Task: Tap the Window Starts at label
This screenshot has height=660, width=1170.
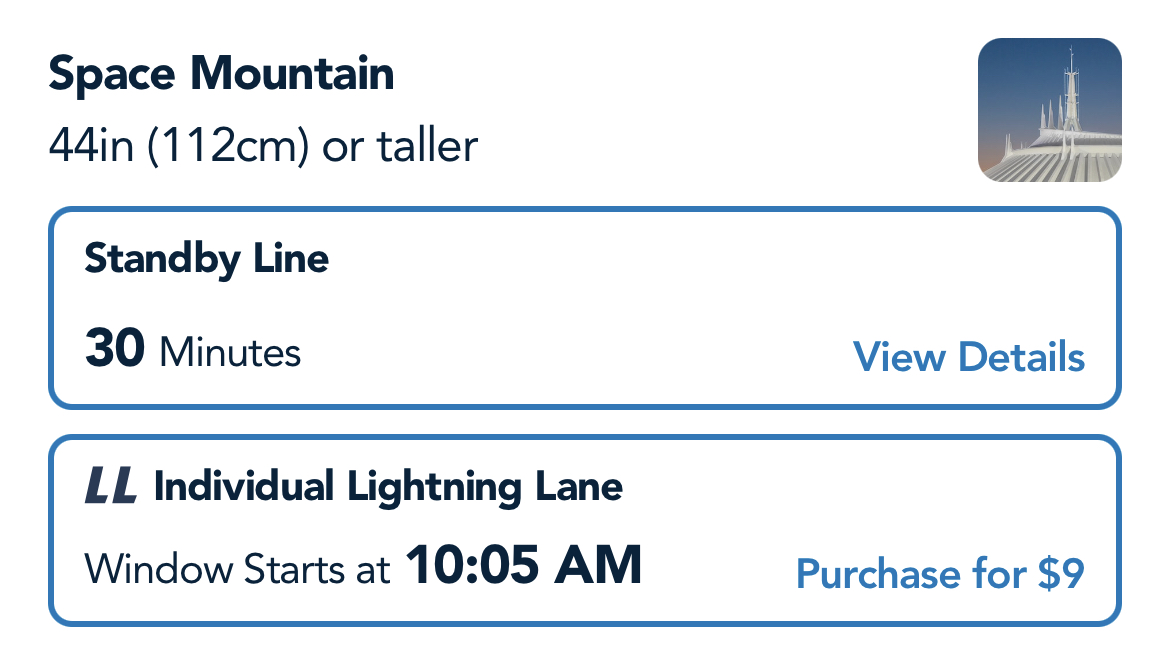Action: [237, 570]
